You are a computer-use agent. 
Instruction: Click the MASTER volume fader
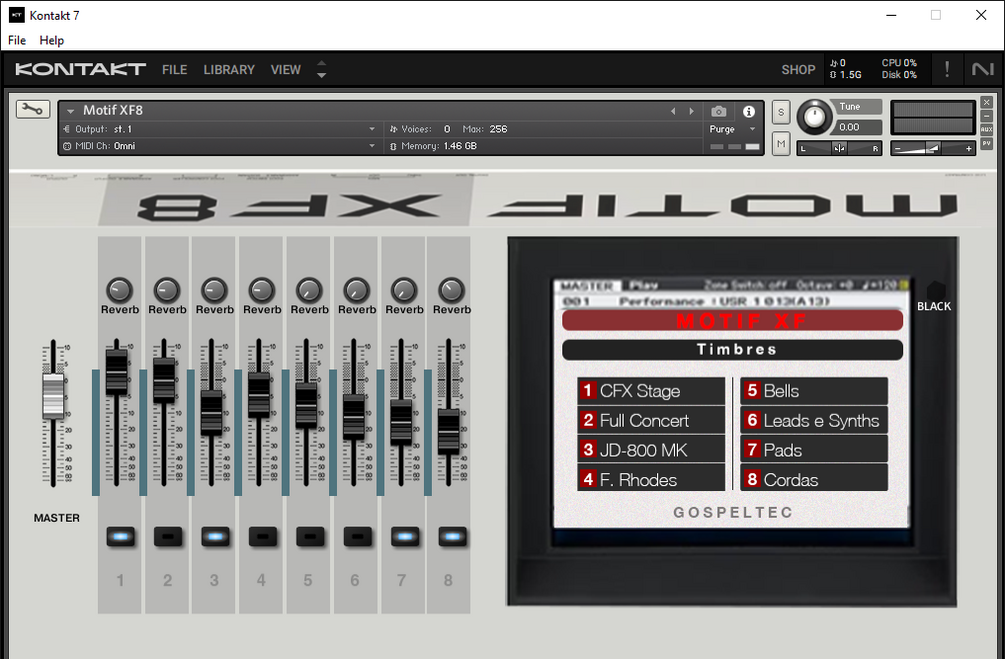[53, 396]
